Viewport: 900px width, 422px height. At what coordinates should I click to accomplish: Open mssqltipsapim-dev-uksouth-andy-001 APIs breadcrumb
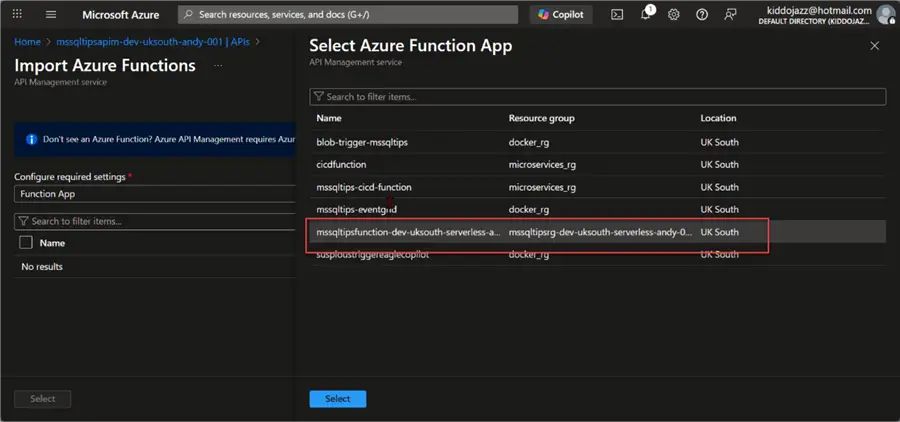153,42
